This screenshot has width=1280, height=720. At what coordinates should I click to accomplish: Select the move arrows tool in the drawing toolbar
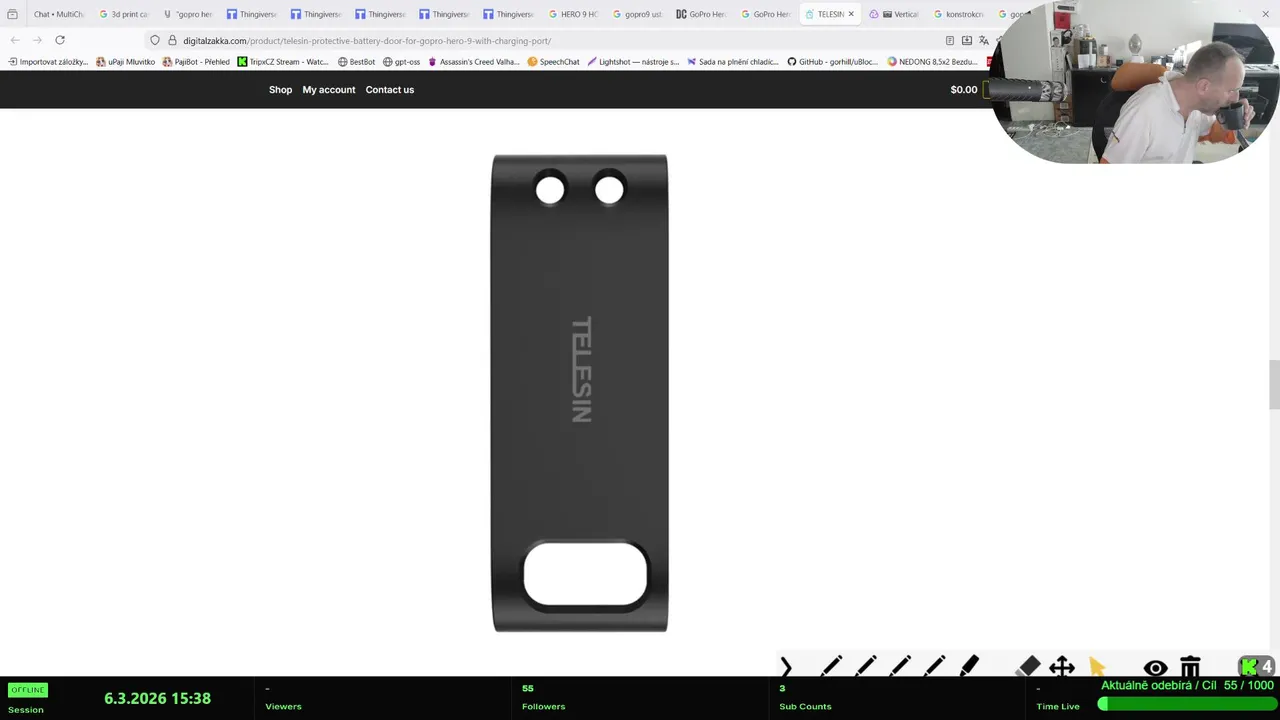[x=1062, y=667]
